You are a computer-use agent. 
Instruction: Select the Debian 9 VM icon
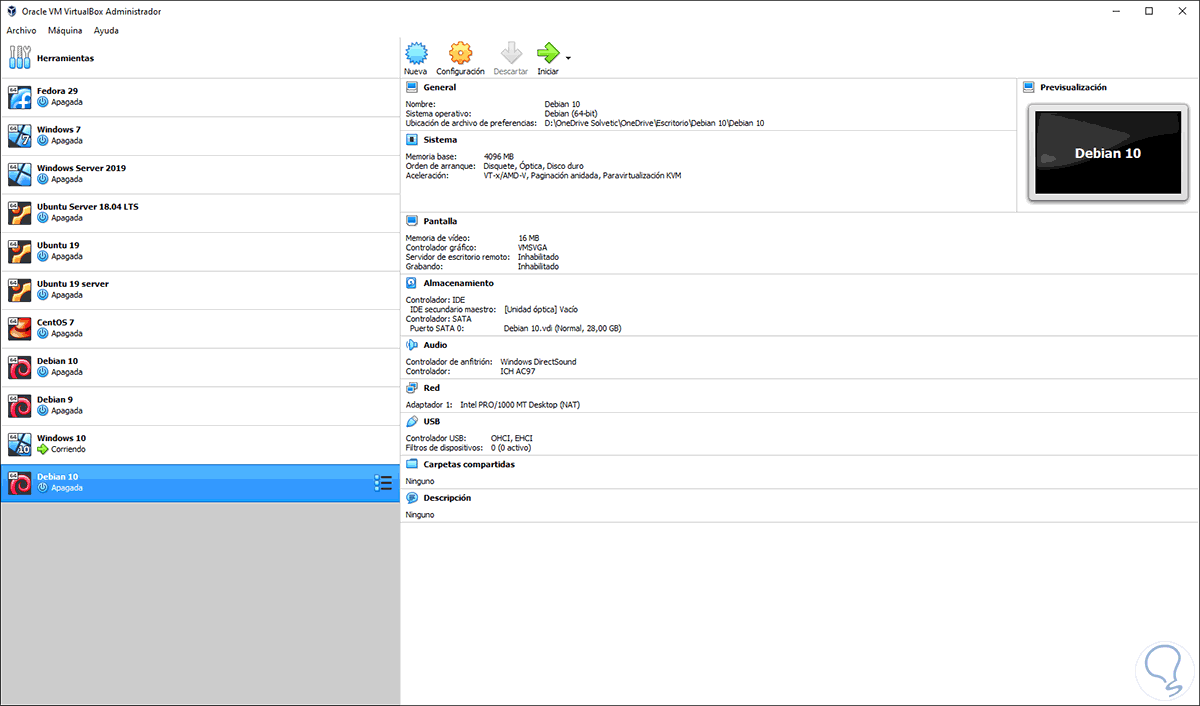tap(19, 405)
